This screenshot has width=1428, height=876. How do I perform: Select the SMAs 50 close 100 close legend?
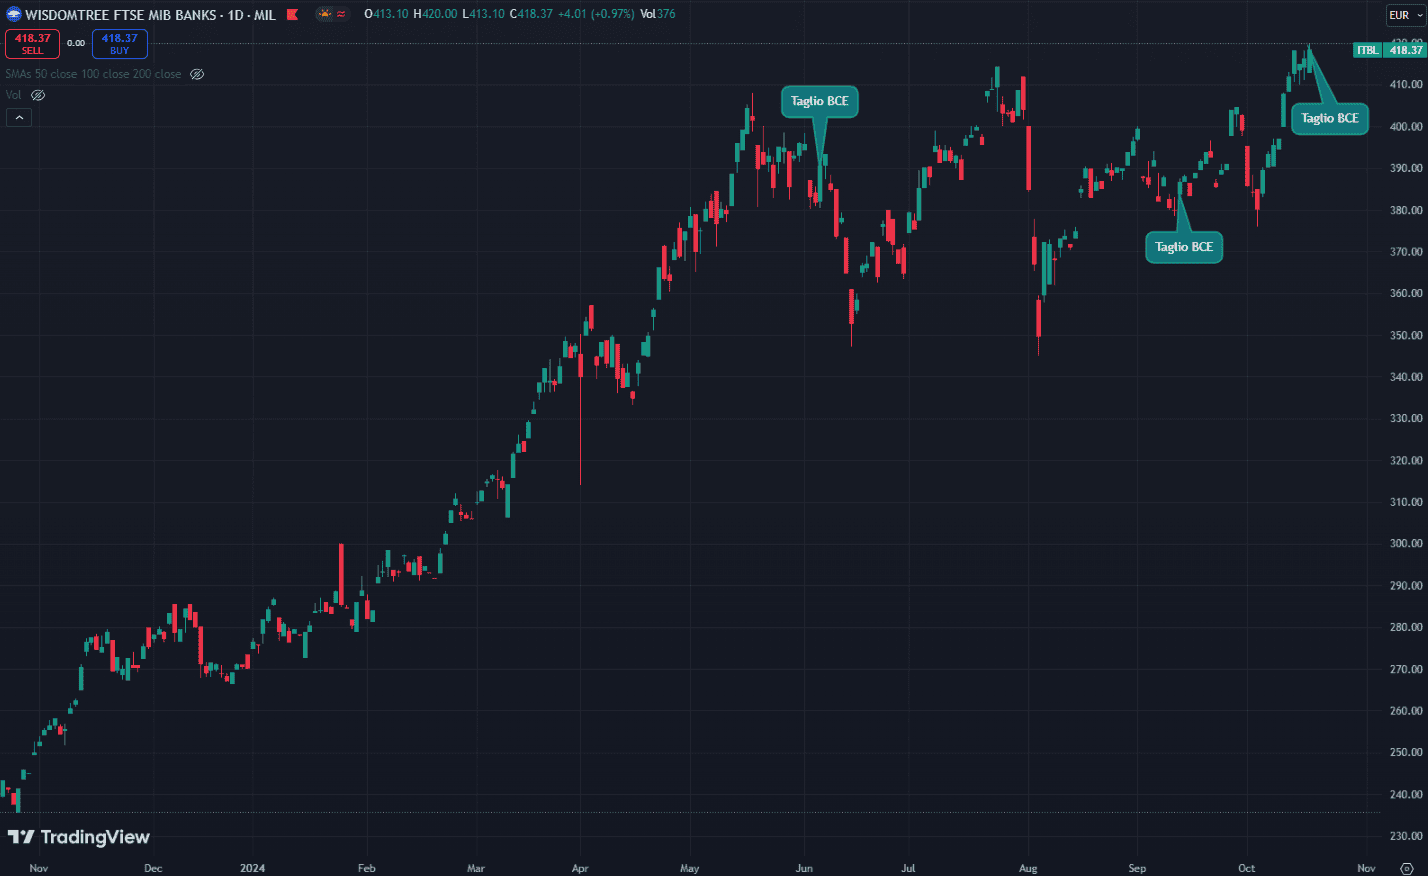[x=94, y=74]
